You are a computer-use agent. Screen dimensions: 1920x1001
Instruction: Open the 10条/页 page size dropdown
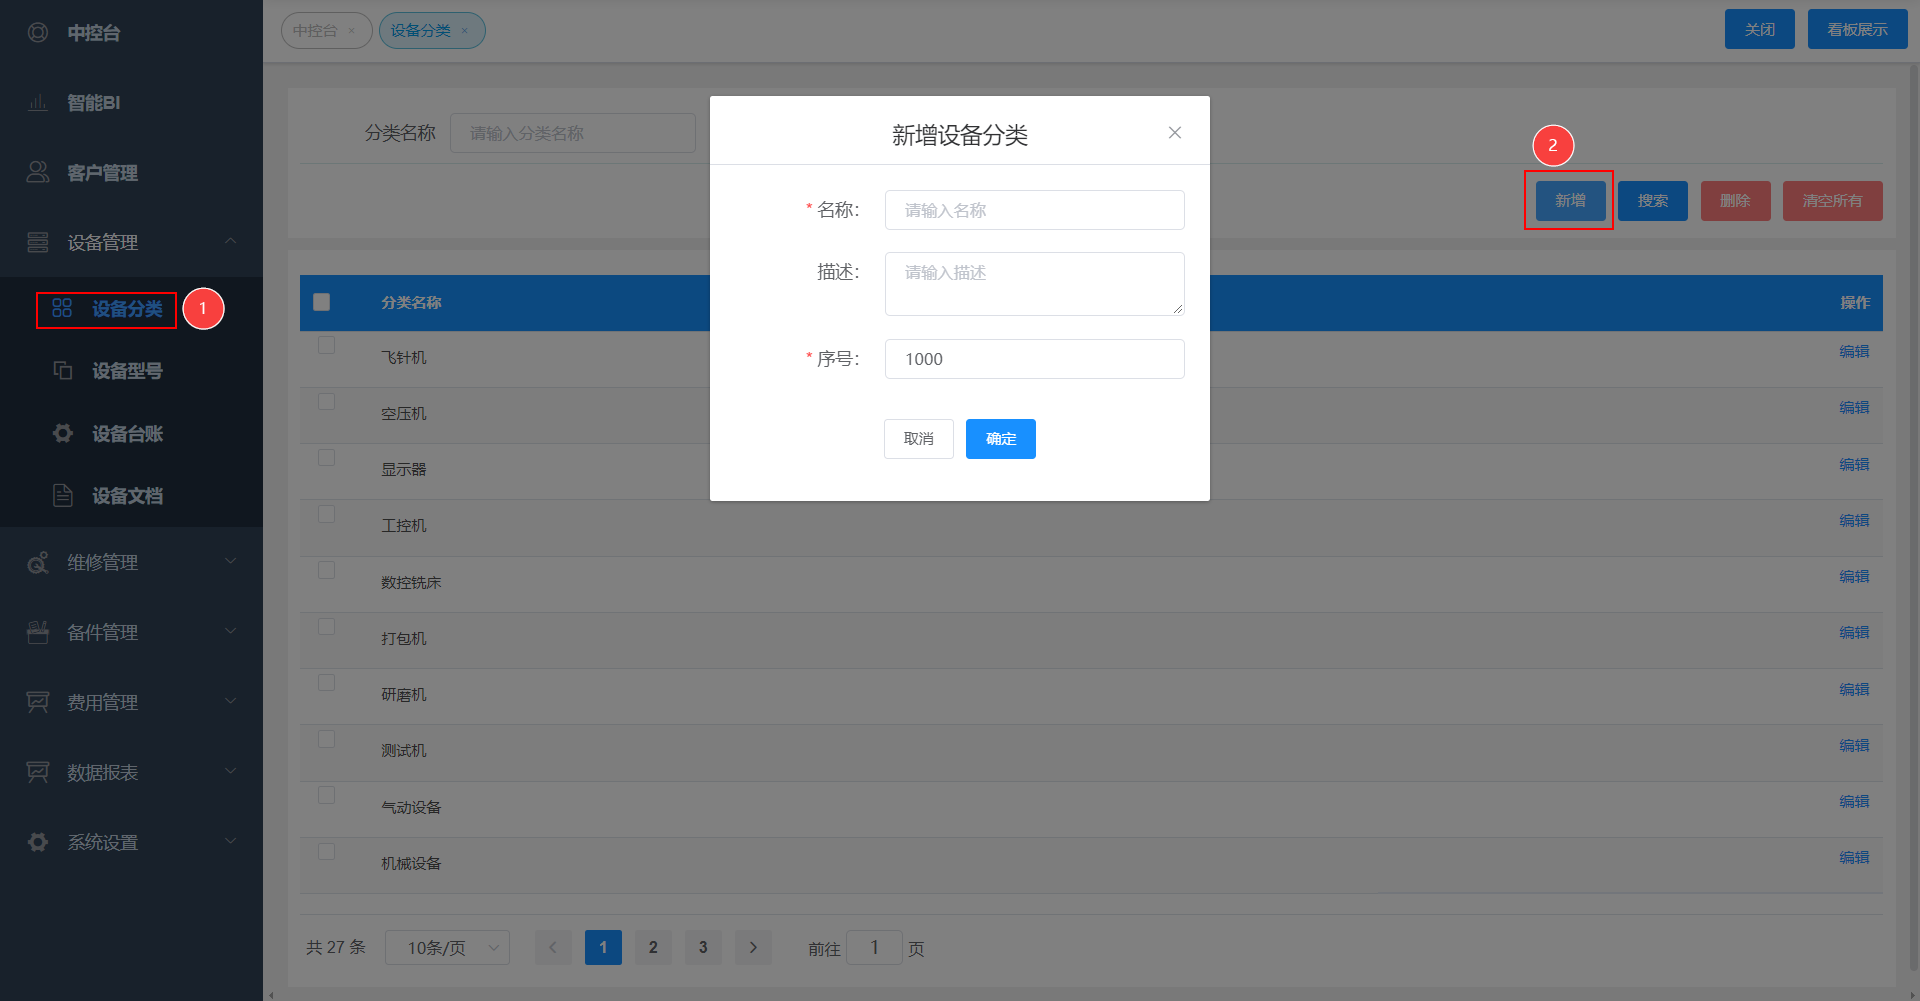click(447, 948)
